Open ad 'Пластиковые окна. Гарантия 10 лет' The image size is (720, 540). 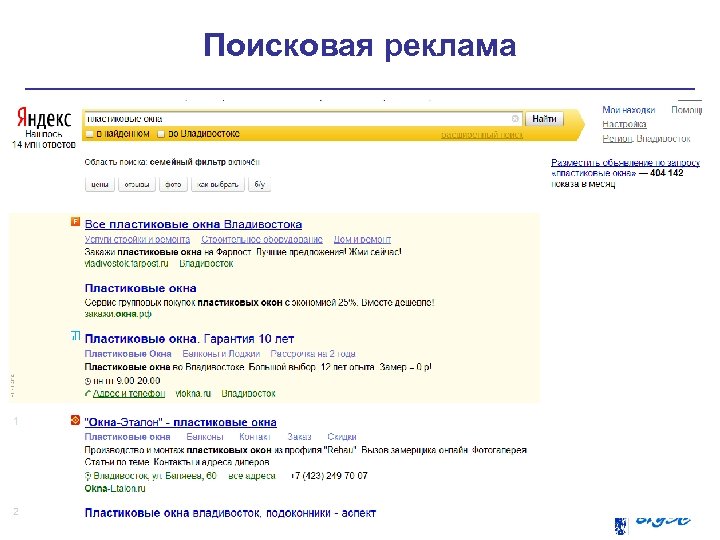[189, 339]
